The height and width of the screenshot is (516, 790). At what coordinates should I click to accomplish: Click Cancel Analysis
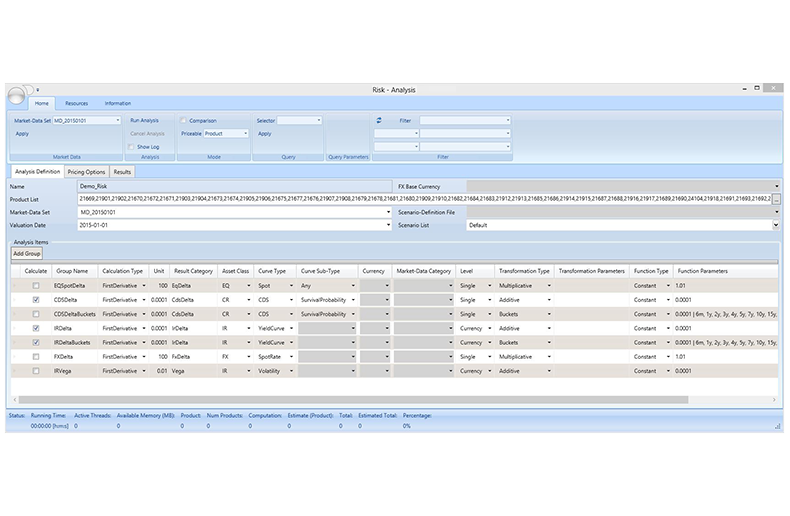147,134
